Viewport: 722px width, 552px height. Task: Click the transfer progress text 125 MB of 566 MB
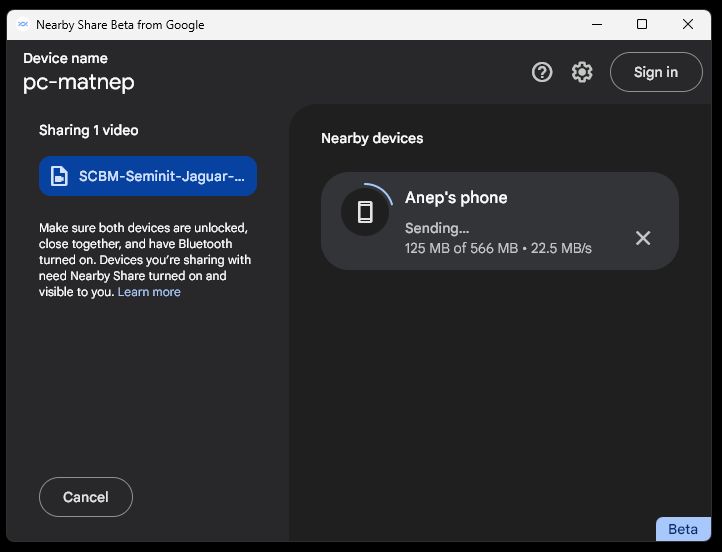[461, 249]
